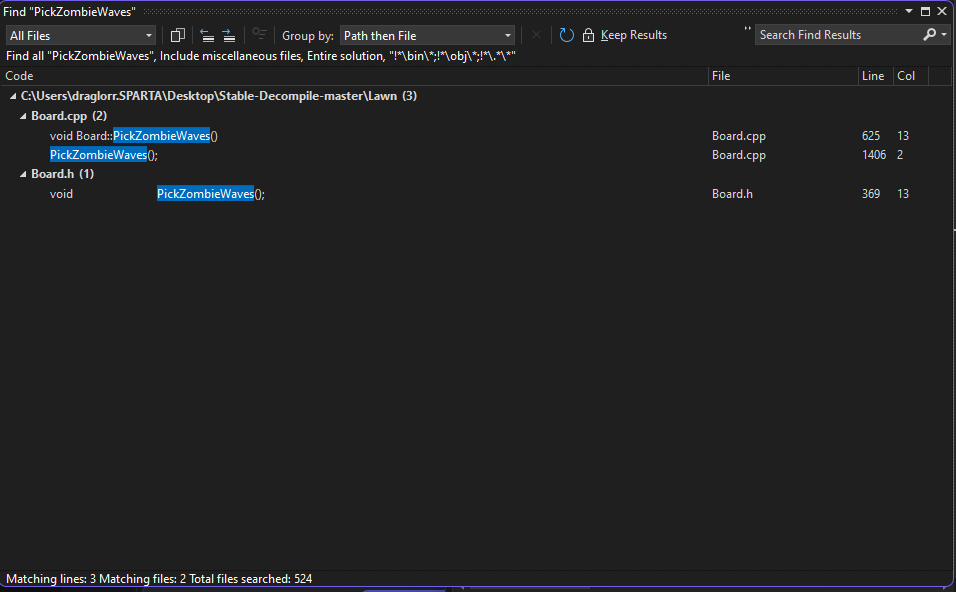Click the toolbar overflow chevron icon
Image resolution: width=956 pixels, height=592 pixels.
[x=747, y=29]
